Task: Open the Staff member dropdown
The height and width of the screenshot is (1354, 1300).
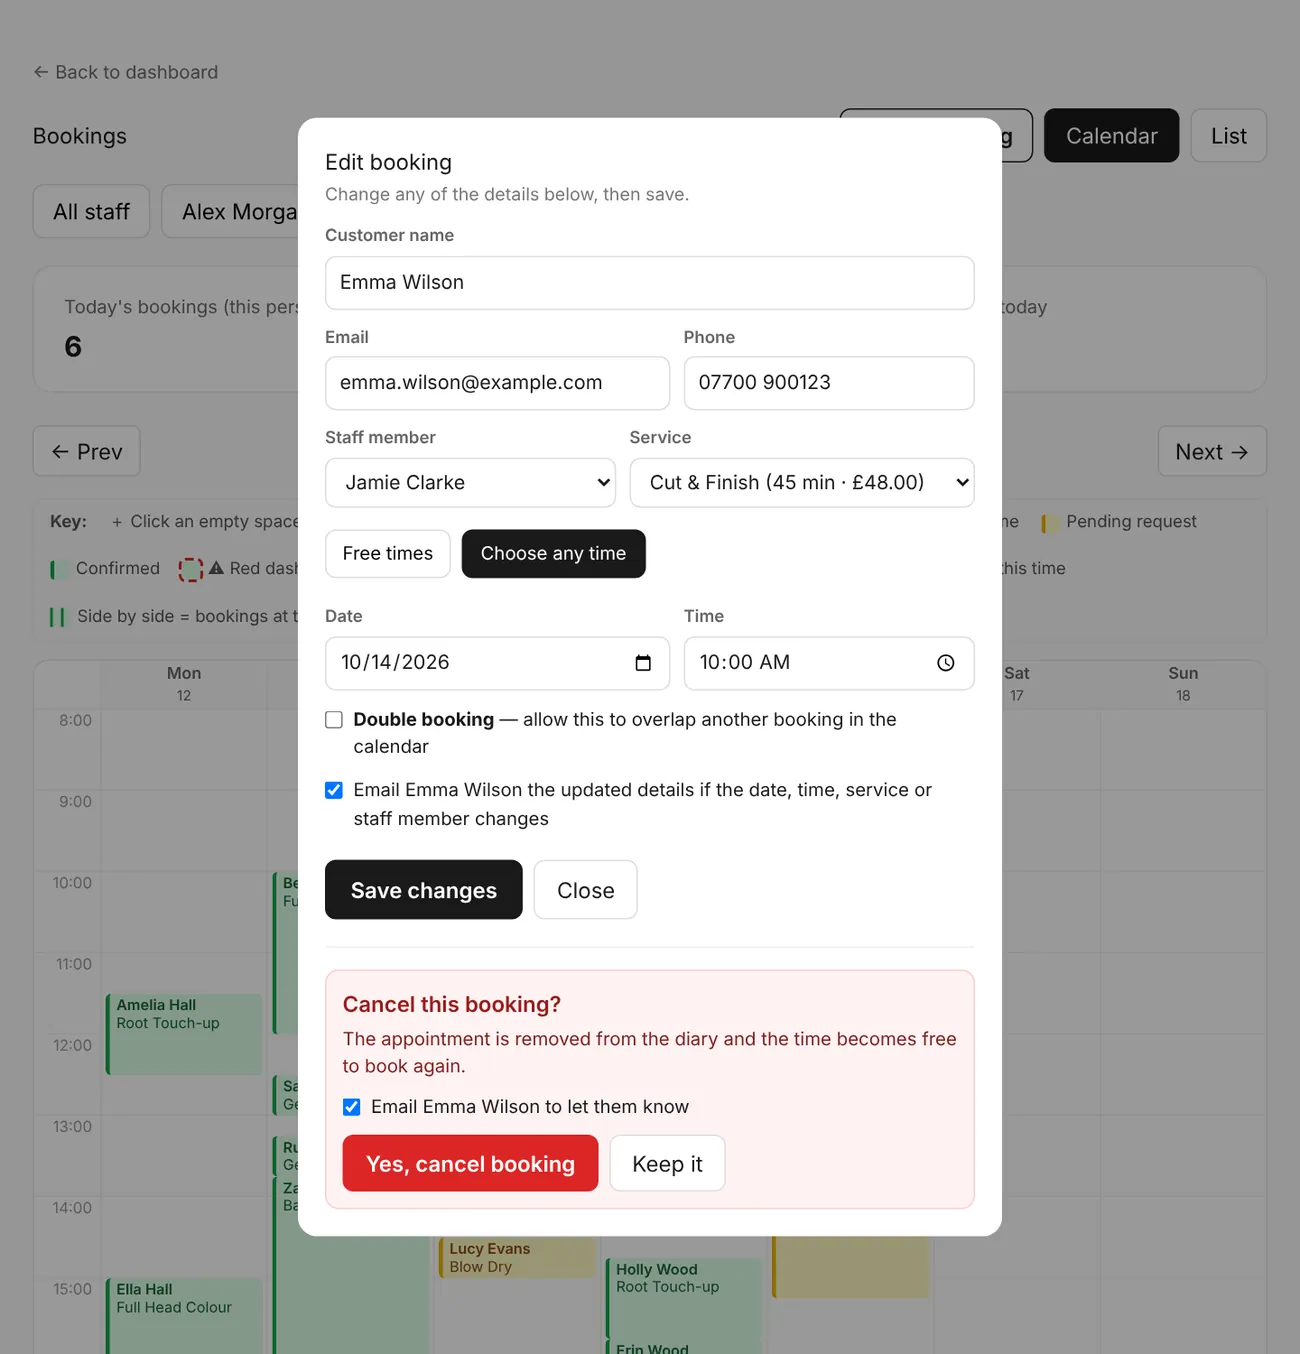Action: [470, 483]
